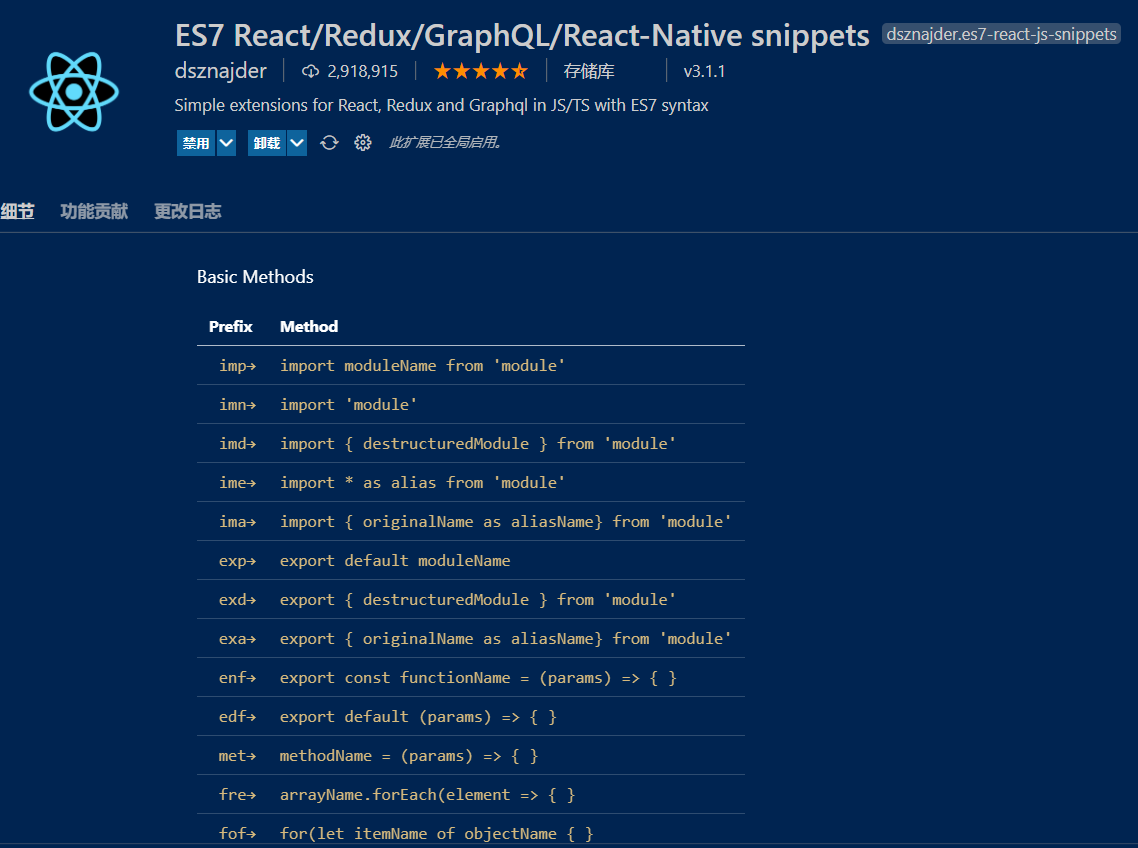Screen dimensions: 1138x848
Task: Click the edf→ prefix cell
Action: click(x=238, y=717)
